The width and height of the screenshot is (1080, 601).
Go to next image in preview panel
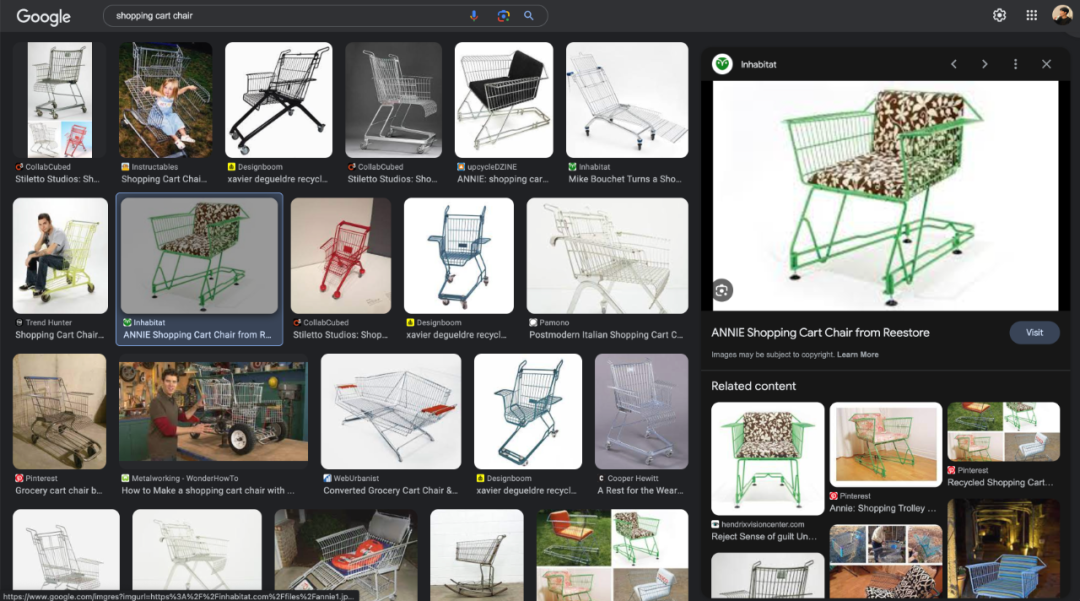985,64
